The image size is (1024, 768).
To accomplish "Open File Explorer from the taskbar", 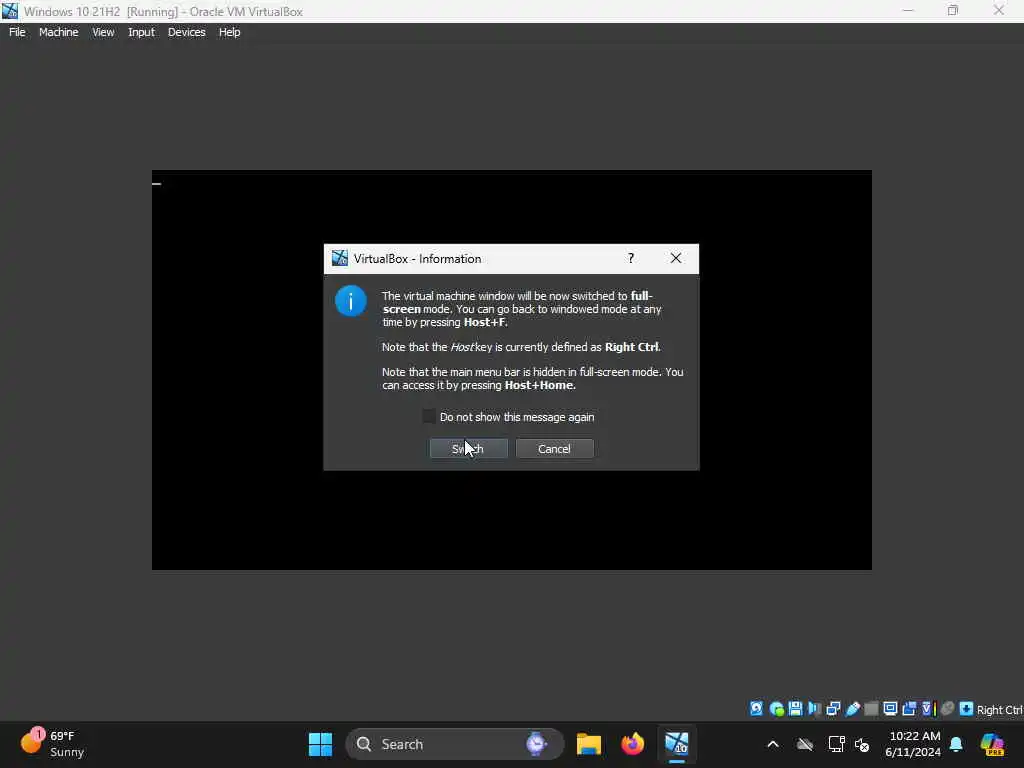I will click(x=588, y=744).
